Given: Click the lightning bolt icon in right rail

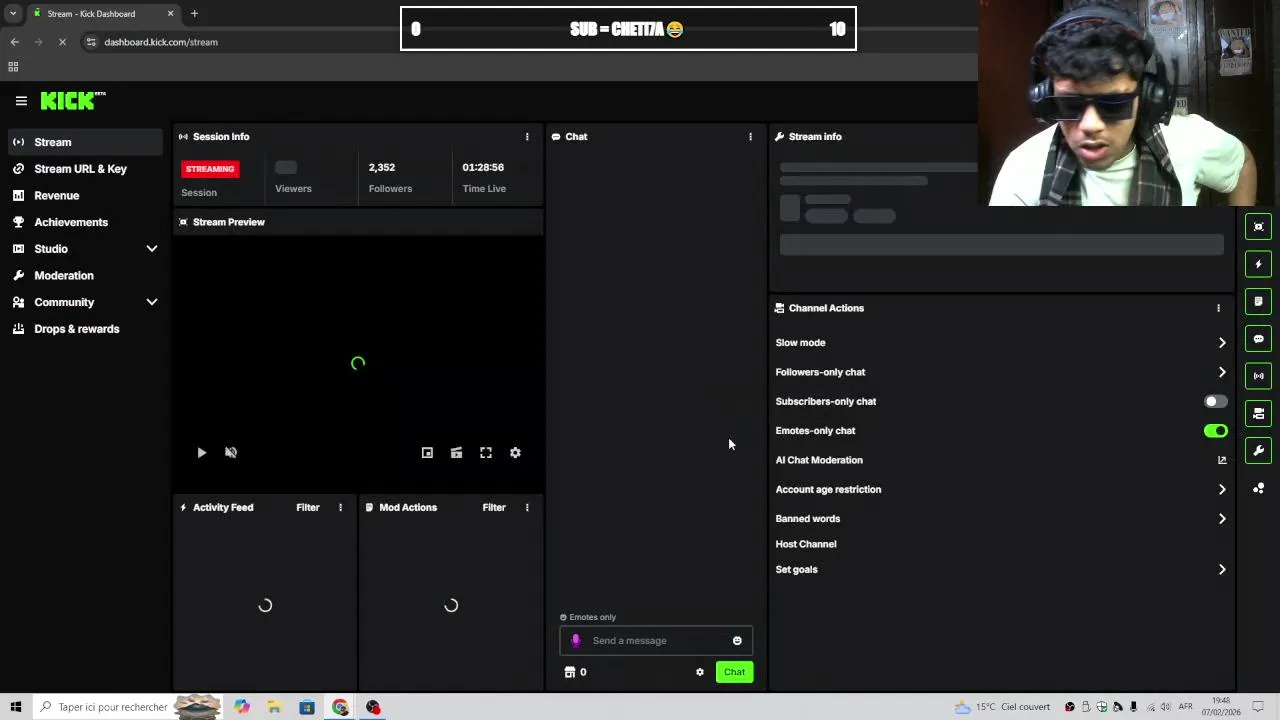Looking at the screenshot, I should pos(1258,264).
